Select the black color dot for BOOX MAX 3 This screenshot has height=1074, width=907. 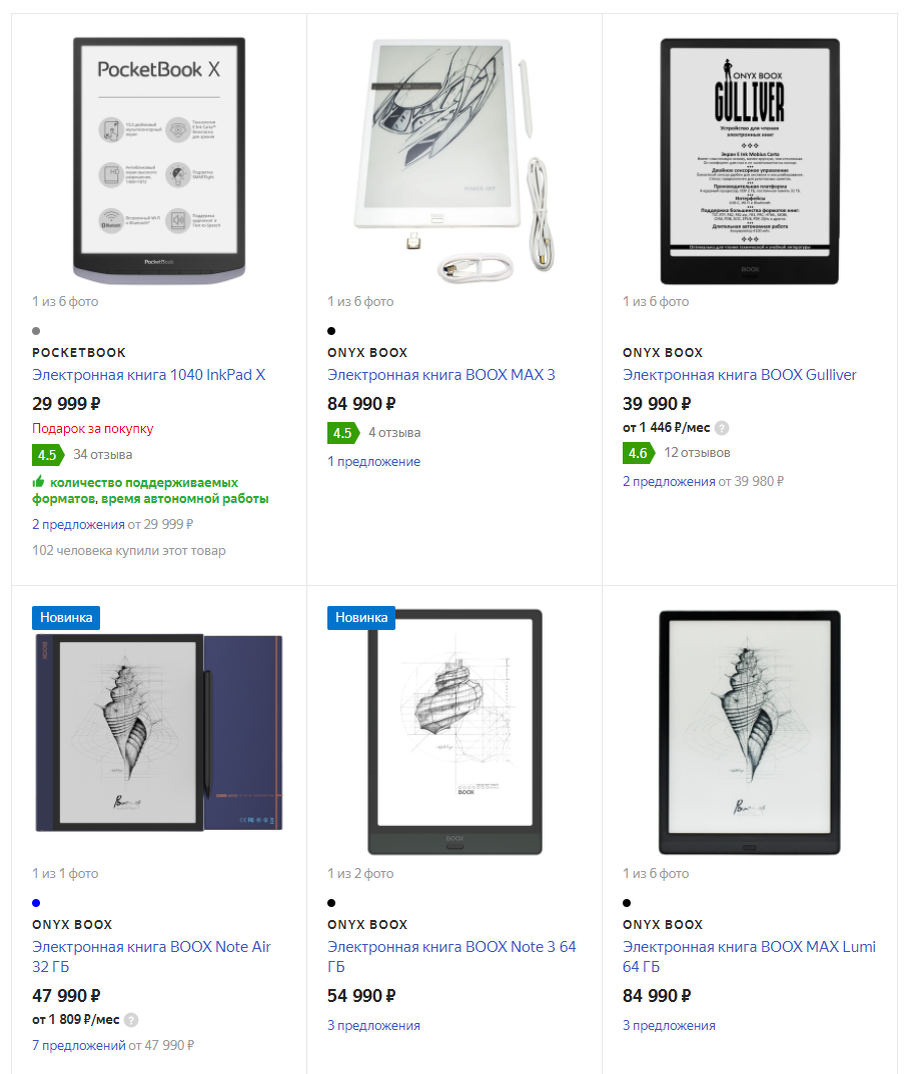pos(332,331)
